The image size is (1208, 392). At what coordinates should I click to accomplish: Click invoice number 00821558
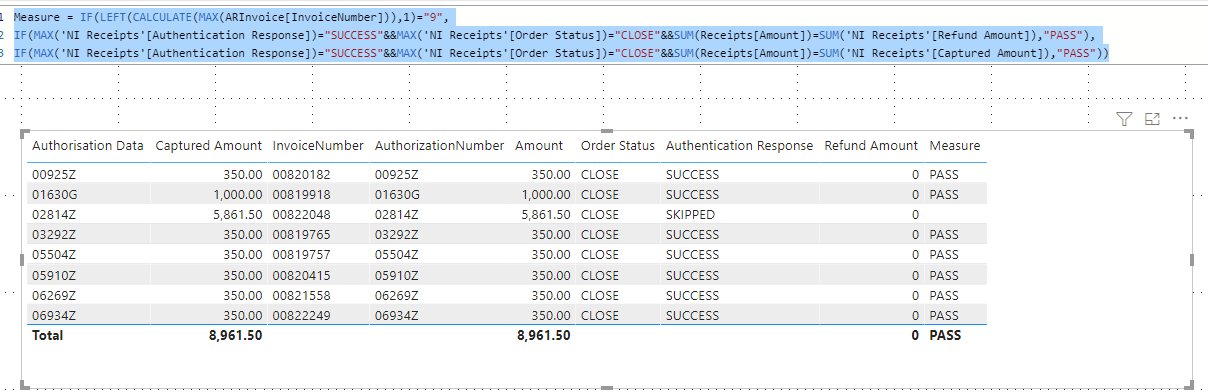click(301, 296)
